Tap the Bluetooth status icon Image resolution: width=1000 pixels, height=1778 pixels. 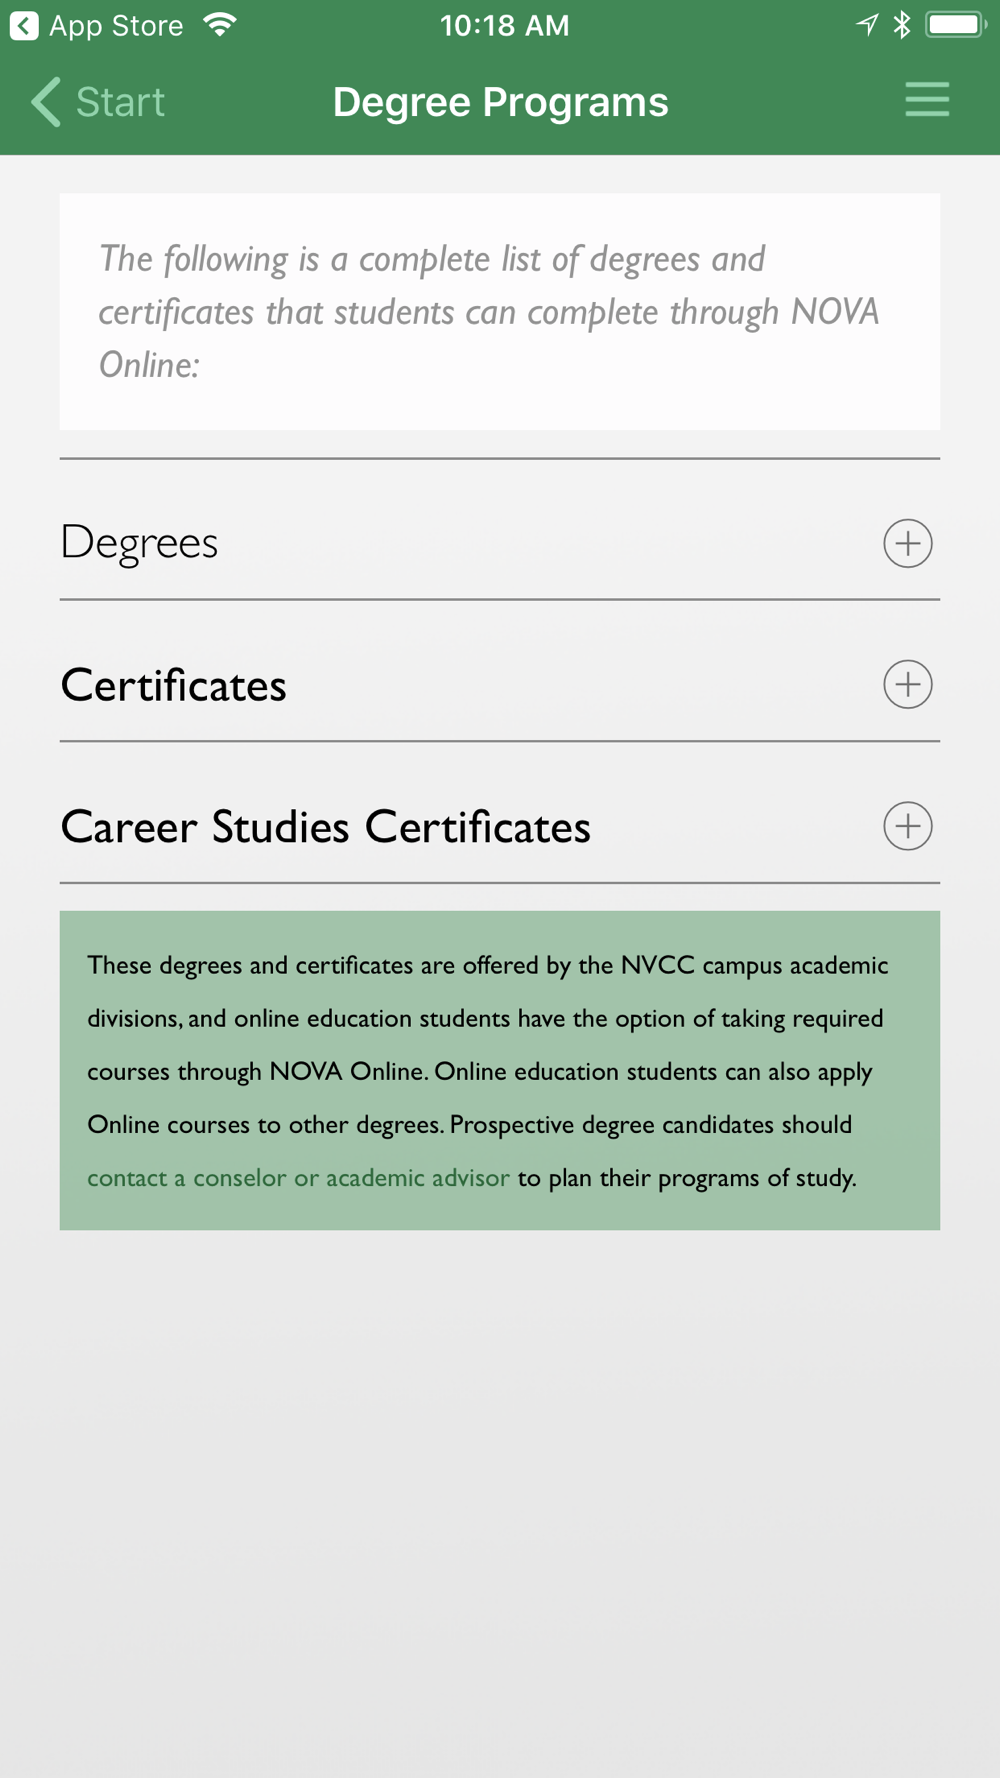pos(902,25)
